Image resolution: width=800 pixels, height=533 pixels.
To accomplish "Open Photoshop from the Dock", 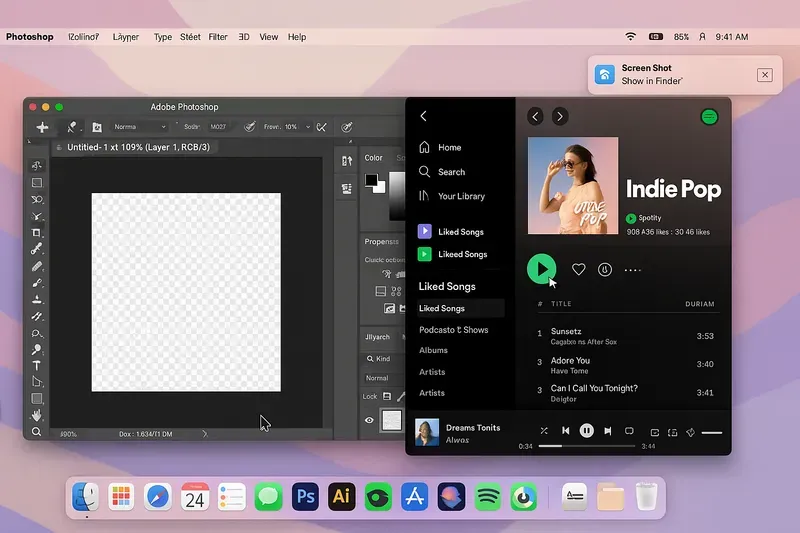I will pyautogui.click(x=305, y=496).
